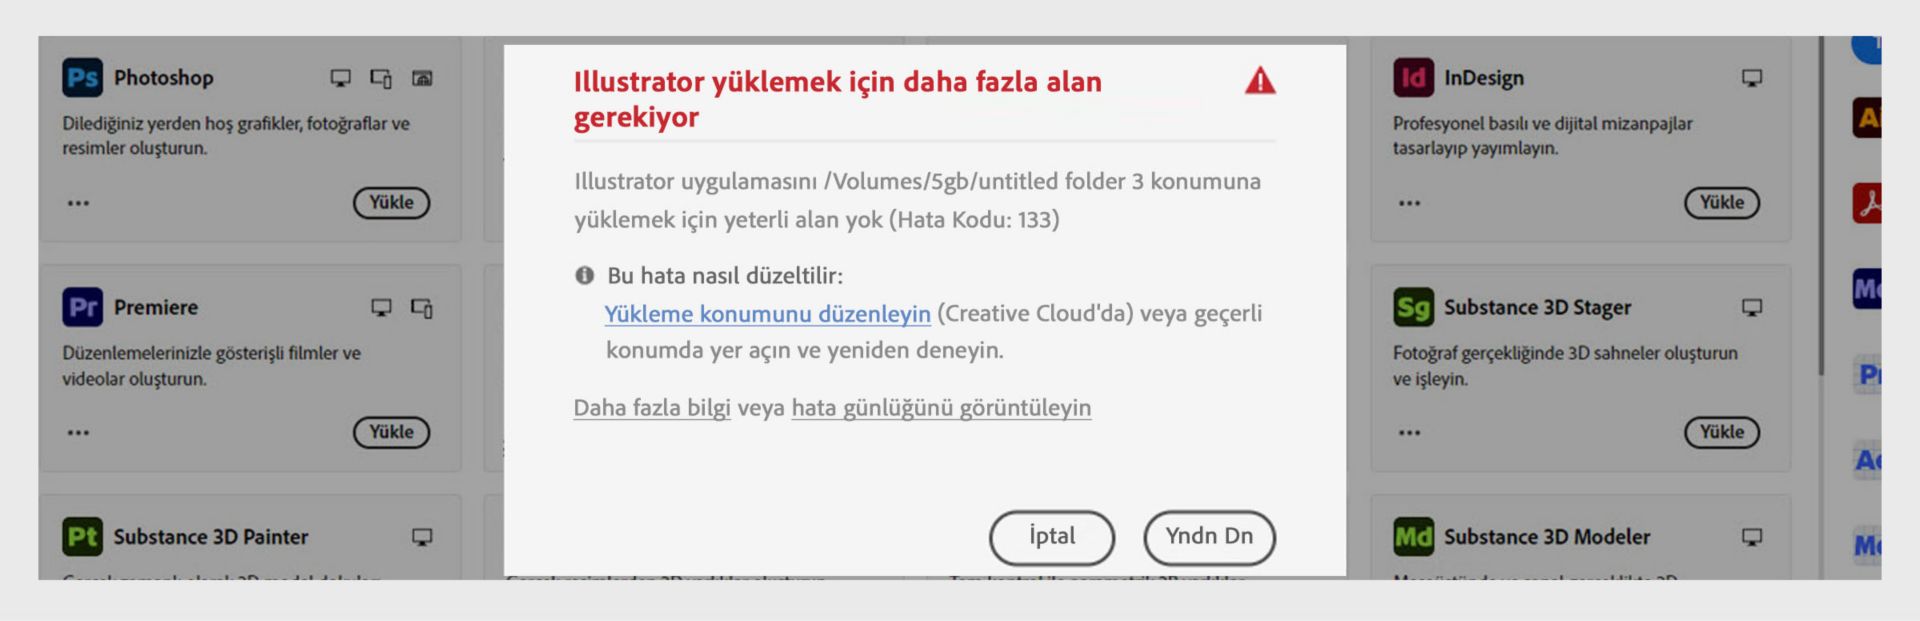The width and height of the screenshot is (1920, 621).
Task: Click Photoshop desktop-and-mobile platform icon
Action: pyautogui.click(x=381, y=78)
